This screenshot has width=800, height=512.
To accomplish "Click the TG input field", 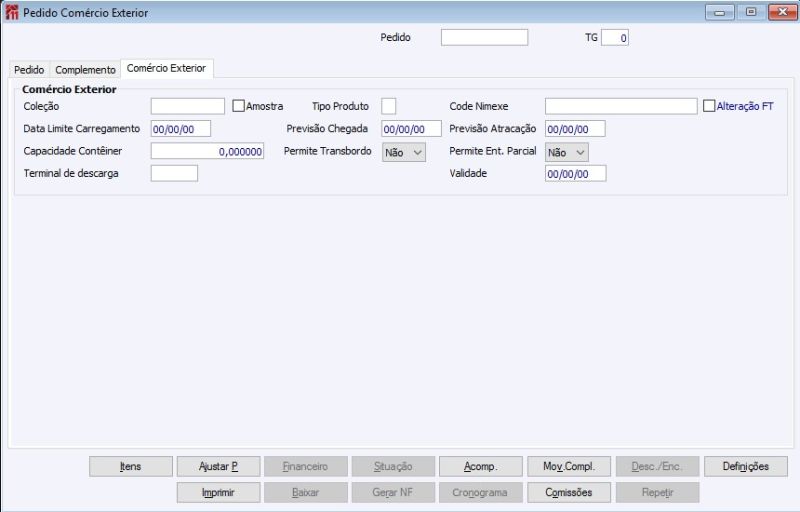I will tap(615, 37).
